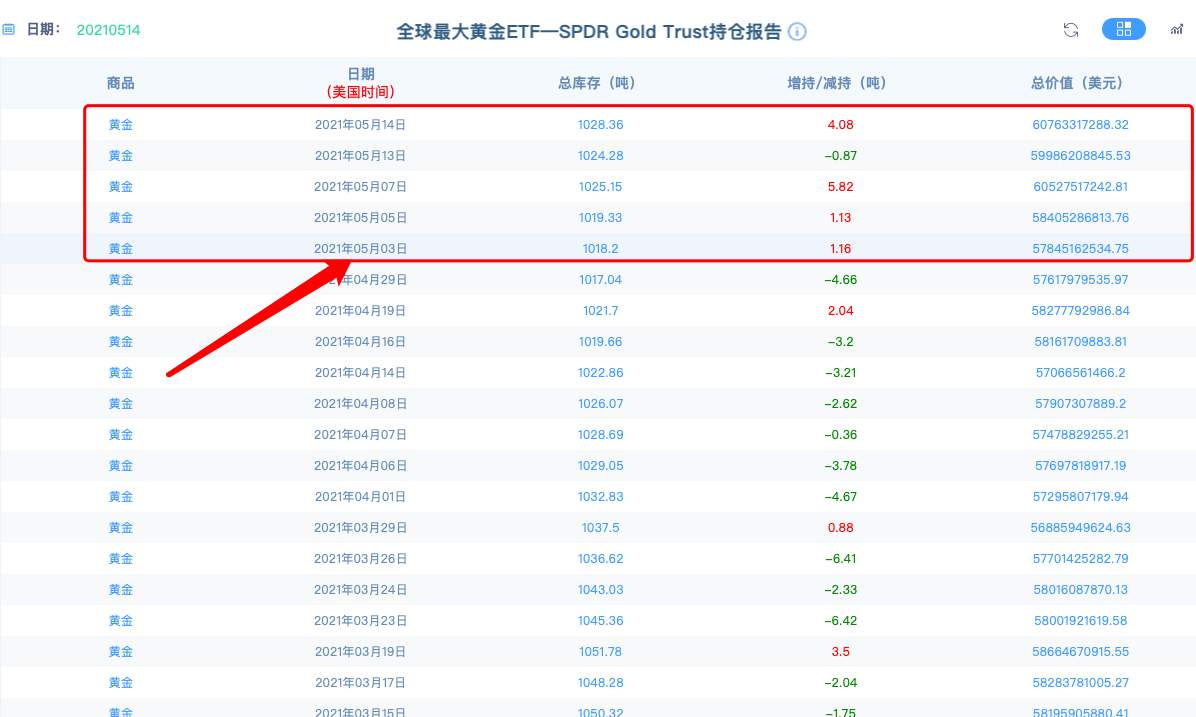
Task: Click the inventory value 1029.05
Action: click(x=600, y=466)
